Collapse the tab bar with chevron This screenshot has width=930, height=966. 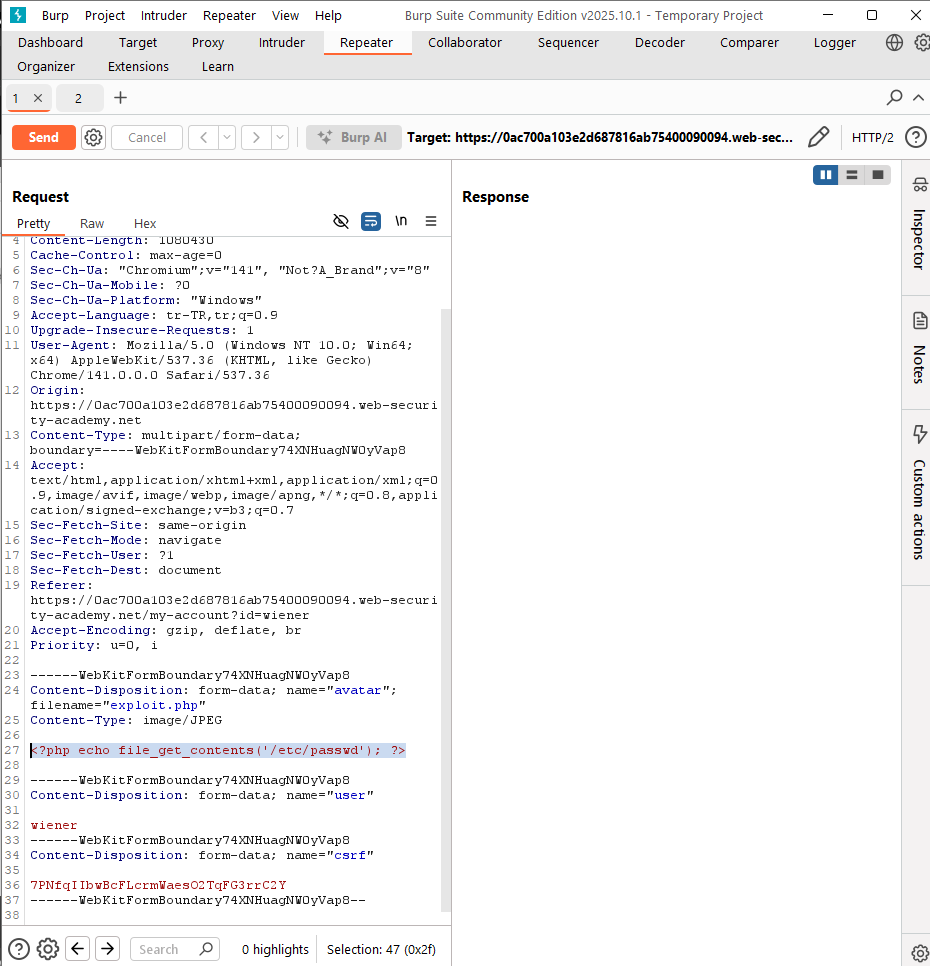[918, 97]
